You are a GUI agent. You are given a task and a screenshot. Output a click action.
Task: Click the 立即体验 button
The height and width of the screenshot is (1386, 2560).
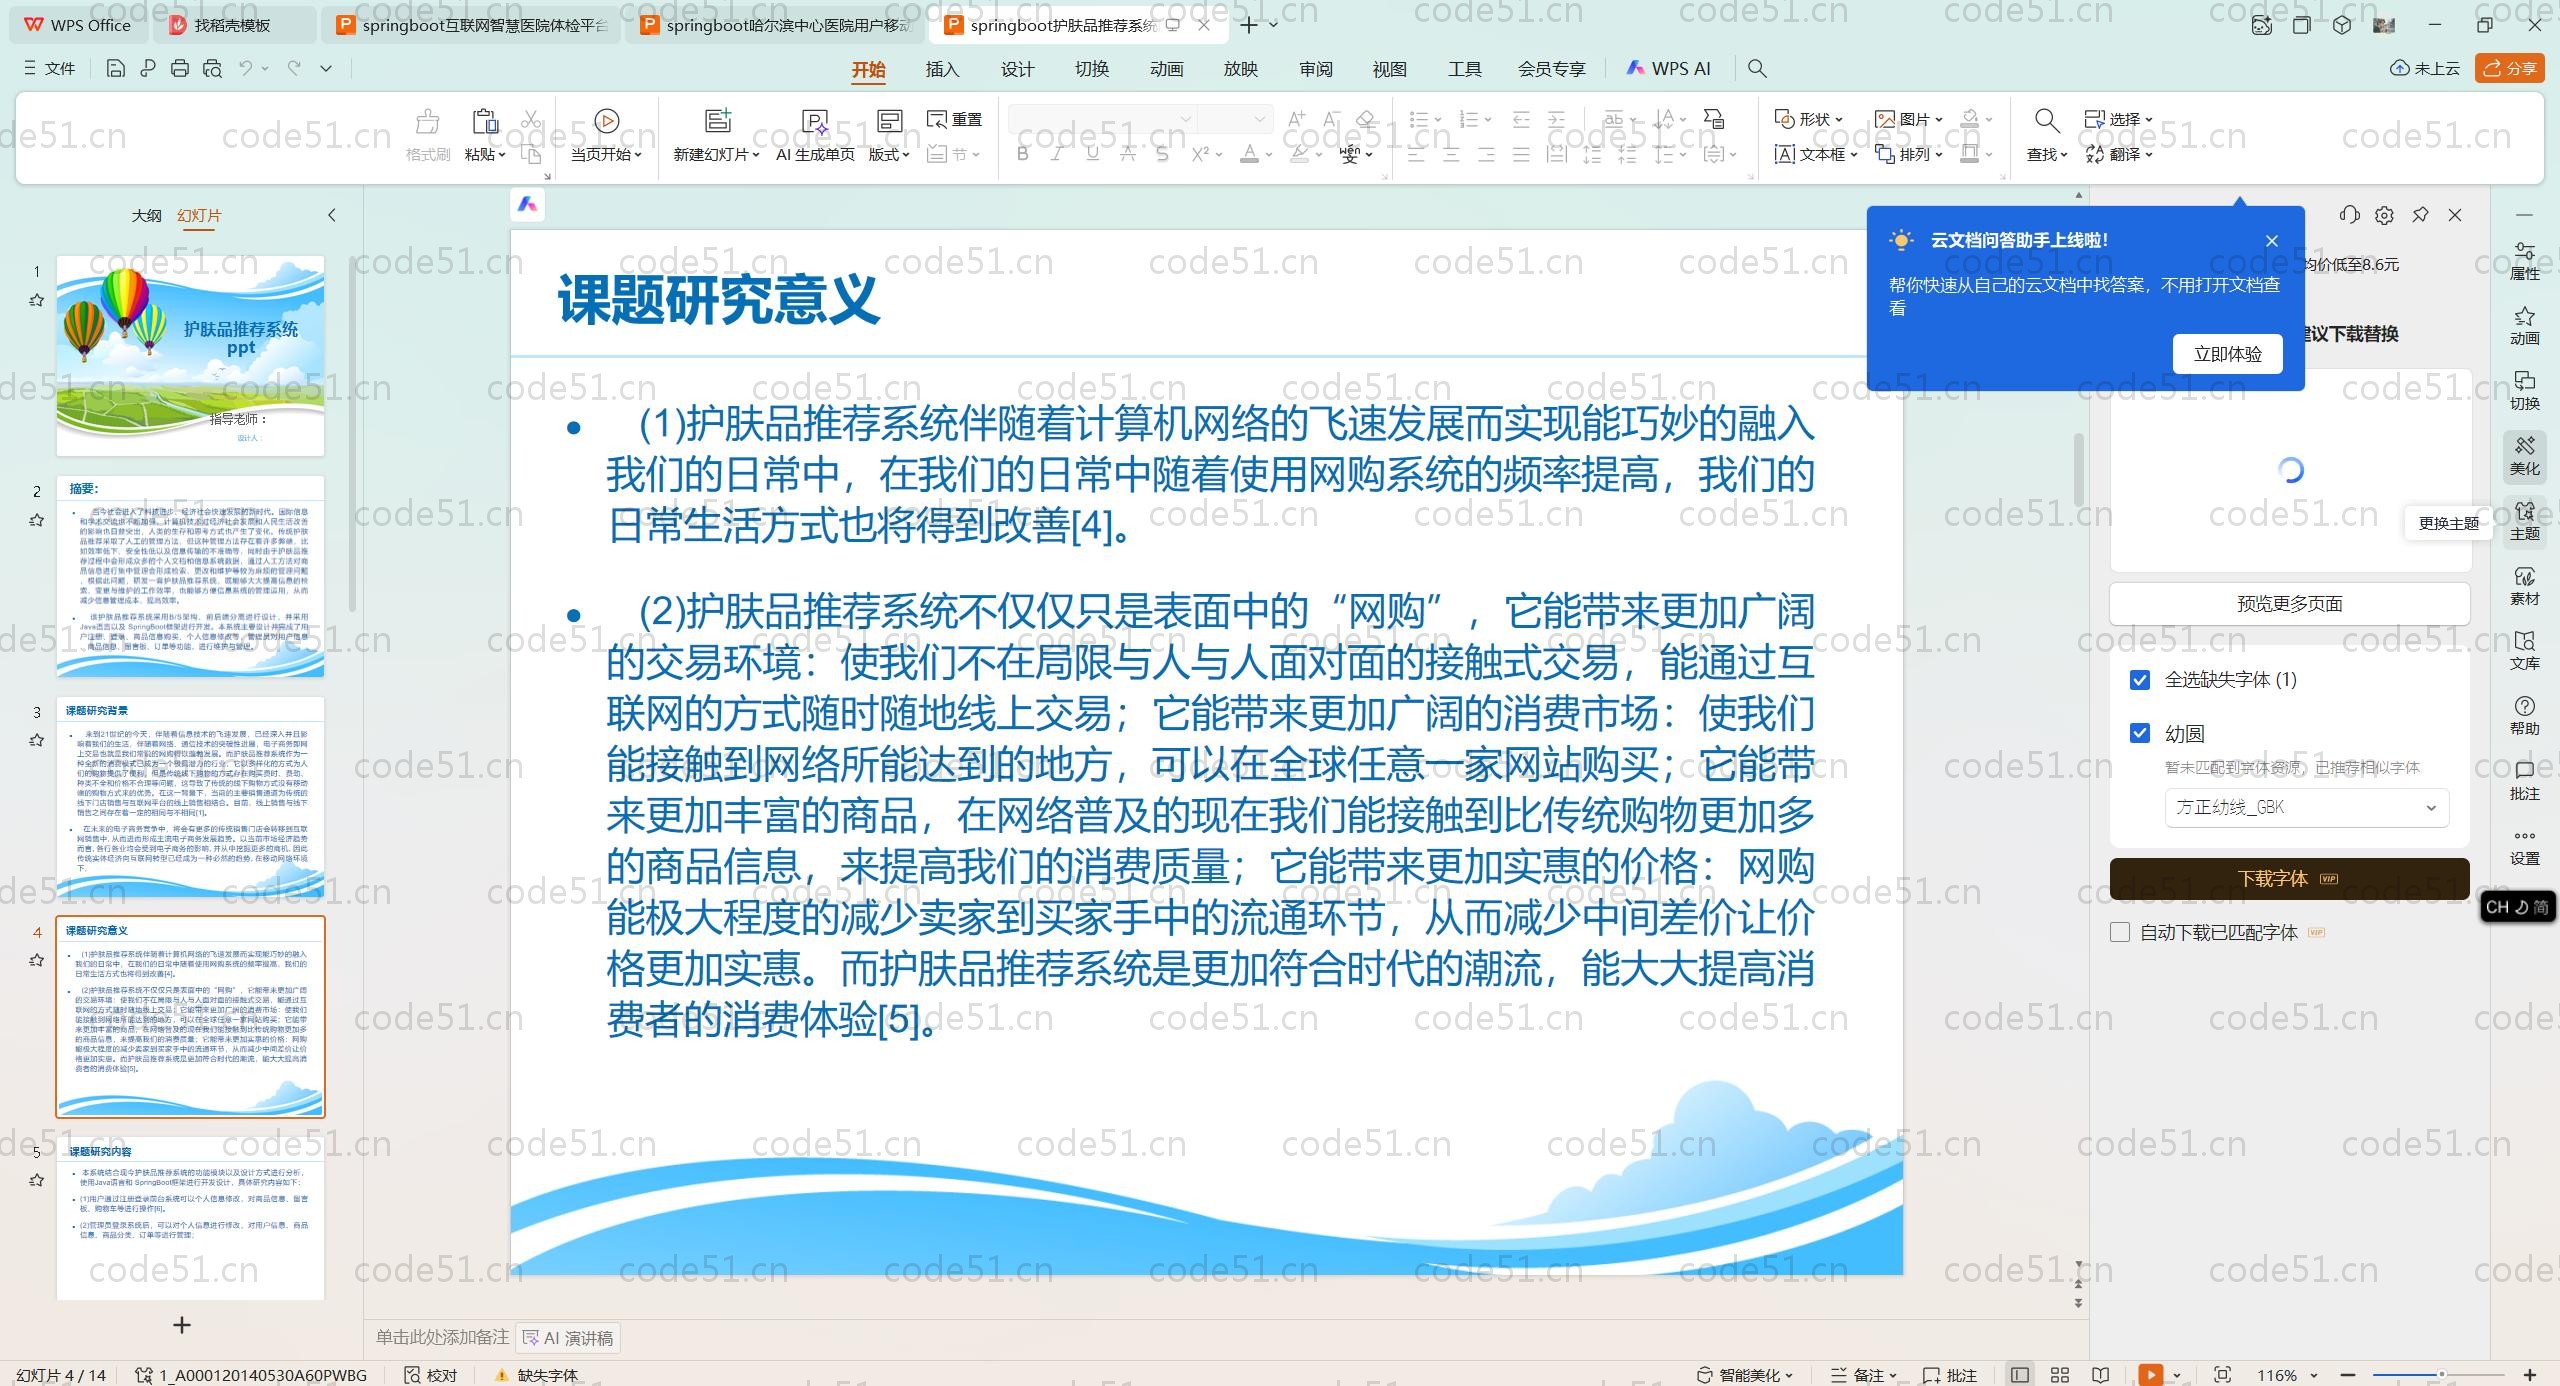(x=2227, y=354)
